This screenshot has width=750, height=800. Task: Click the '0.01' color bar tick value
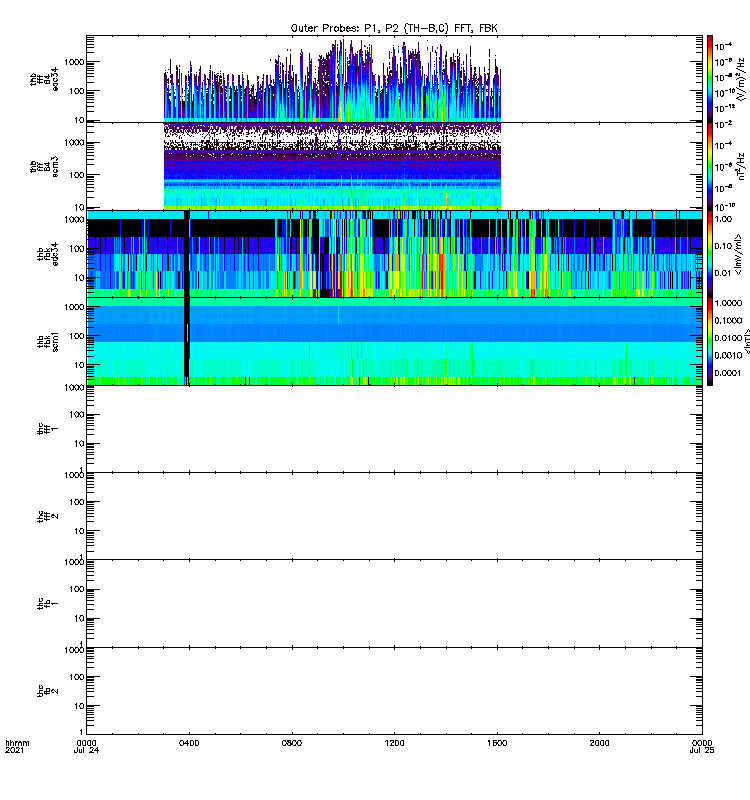[723, 273]
